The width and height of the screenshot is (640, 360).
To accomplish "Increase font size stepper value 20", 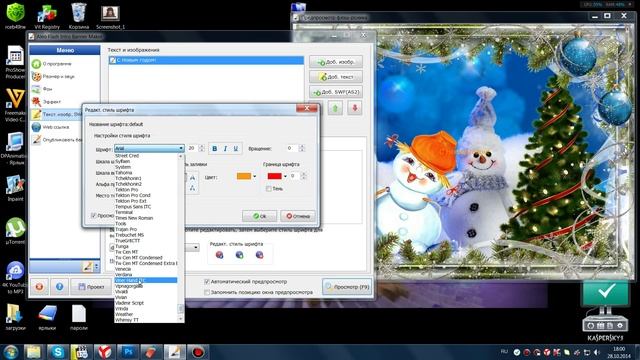I will click(201, 147).
